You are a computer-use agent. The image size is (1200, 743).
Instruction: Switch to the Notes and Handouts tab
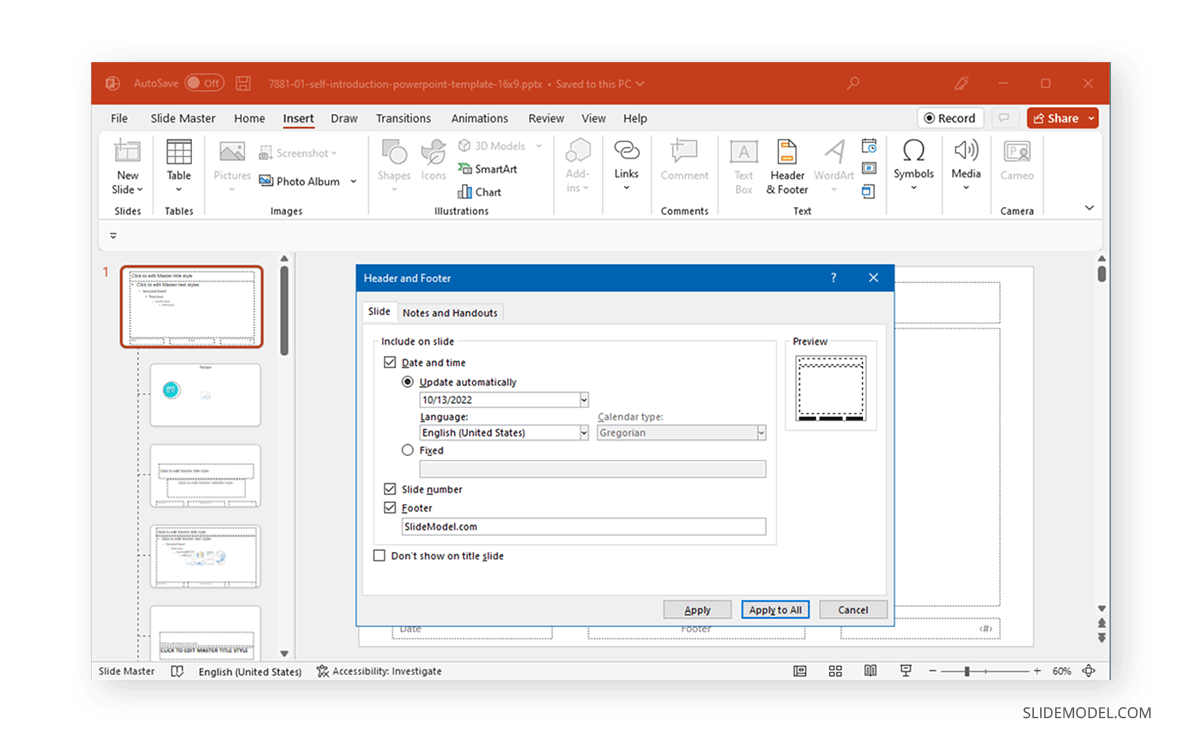point(450,312)
